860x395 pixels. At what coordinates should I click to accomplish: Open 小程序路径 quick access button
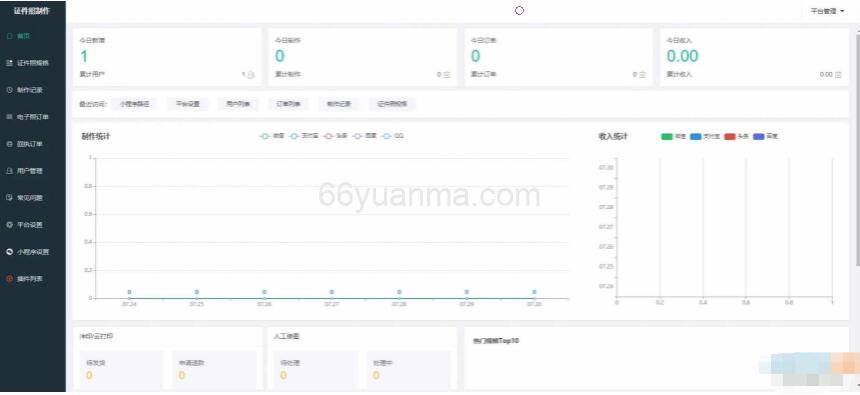point(134,104)
